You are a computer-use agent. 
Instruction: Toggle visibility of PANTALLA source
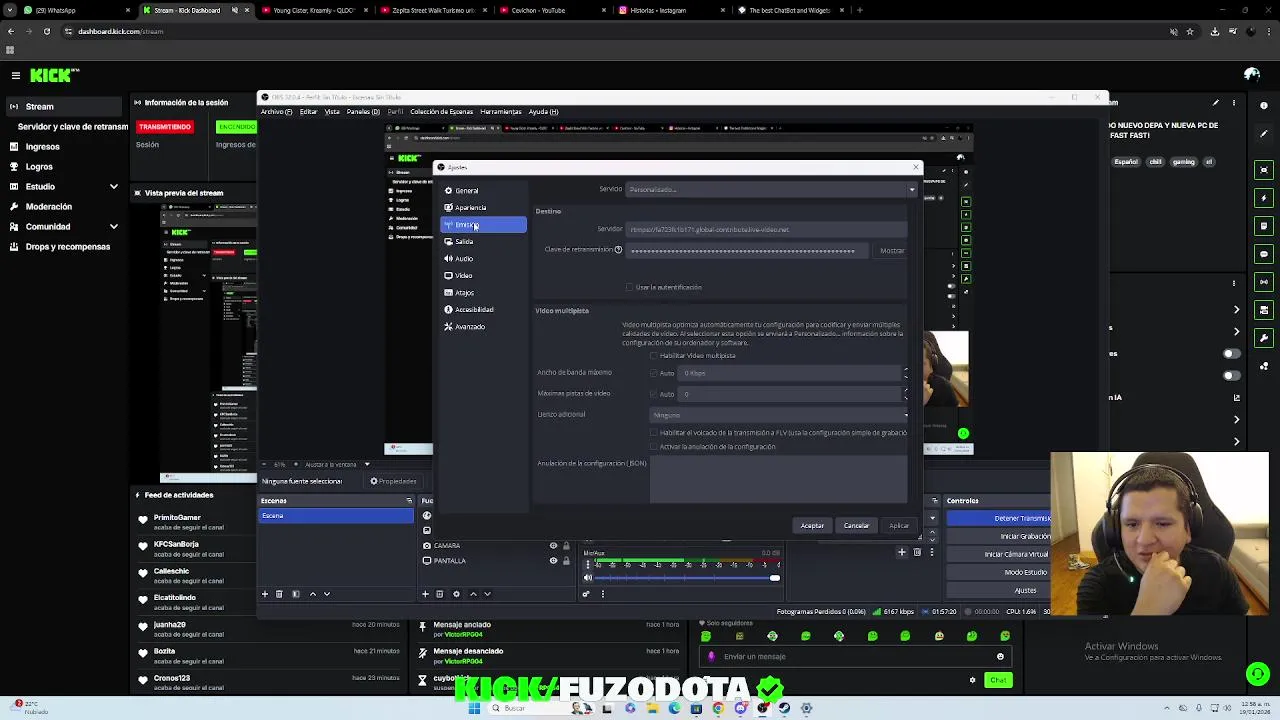pyautogui.click(x=553, y=561)
